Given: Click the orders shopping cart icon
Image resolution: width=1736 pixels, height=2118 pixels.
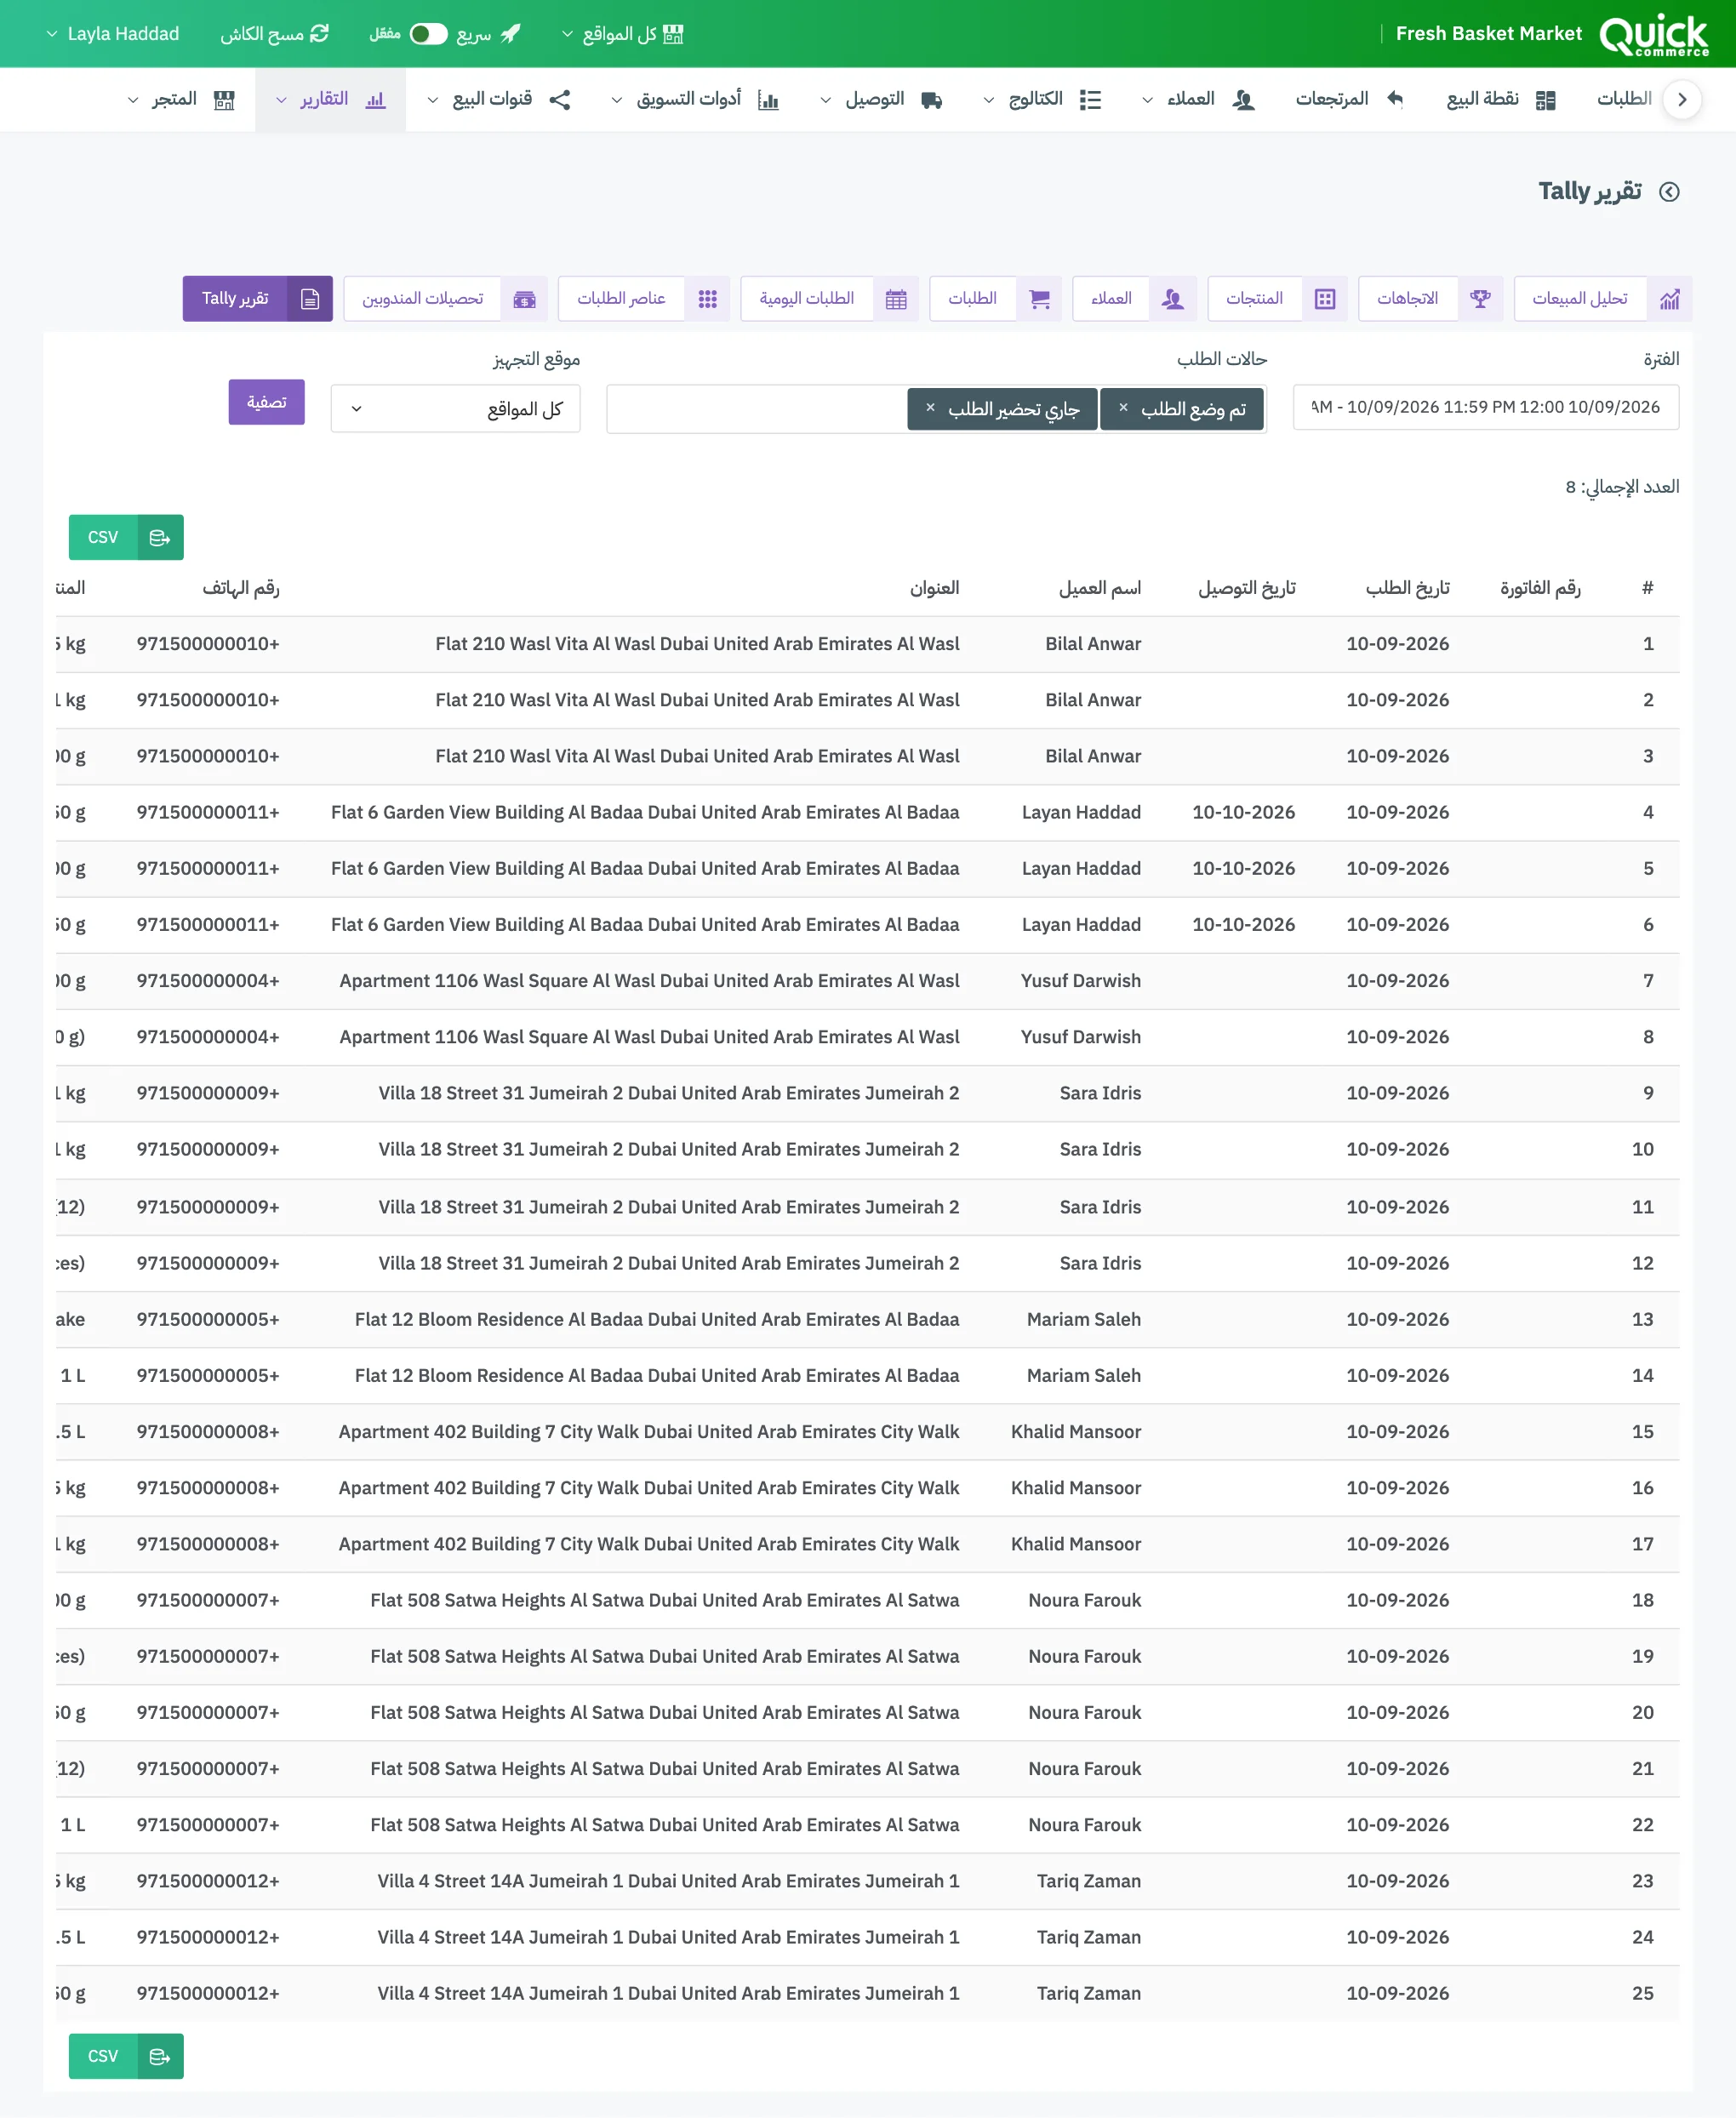Looking at the screenshot, I should pyautogui.click(x=1040, y=299).
